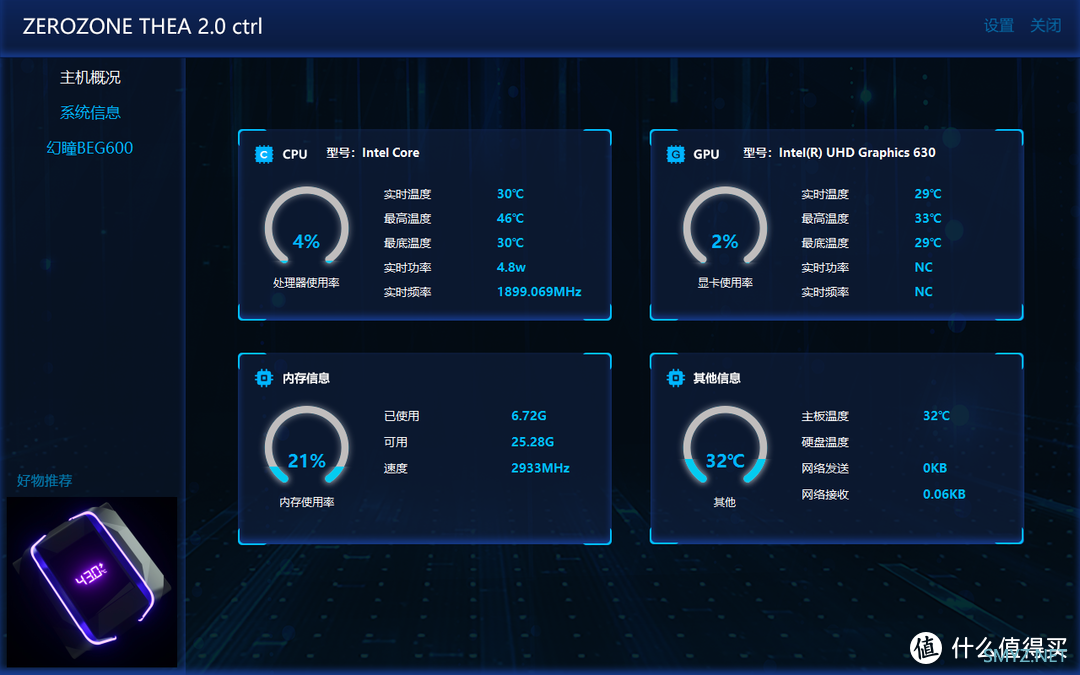Switch to the 系统信息 tab
Screen dimensions: 1080x675
(x=90, y=113)
